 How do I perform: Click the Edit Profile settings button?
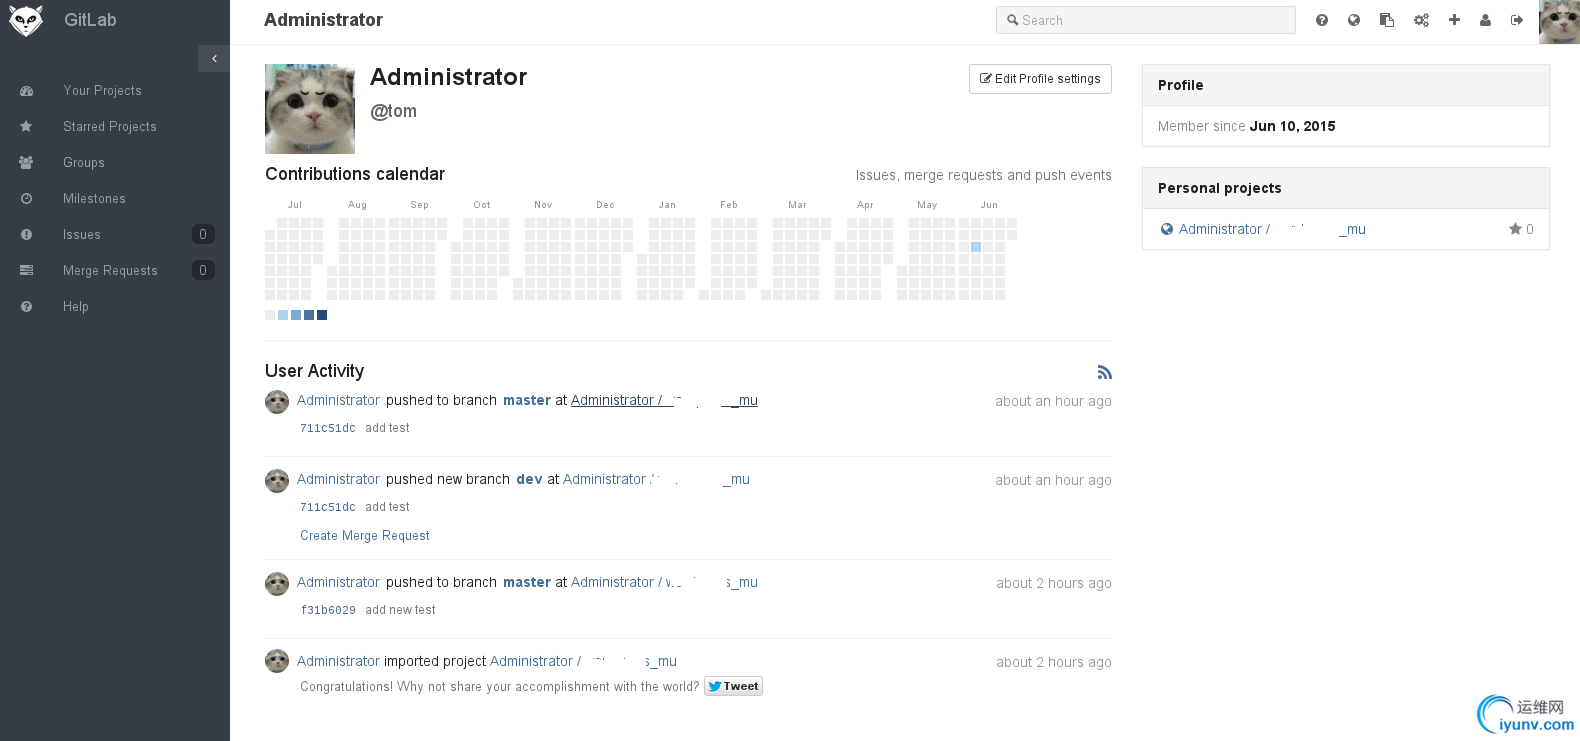(x=1040, y=79)
